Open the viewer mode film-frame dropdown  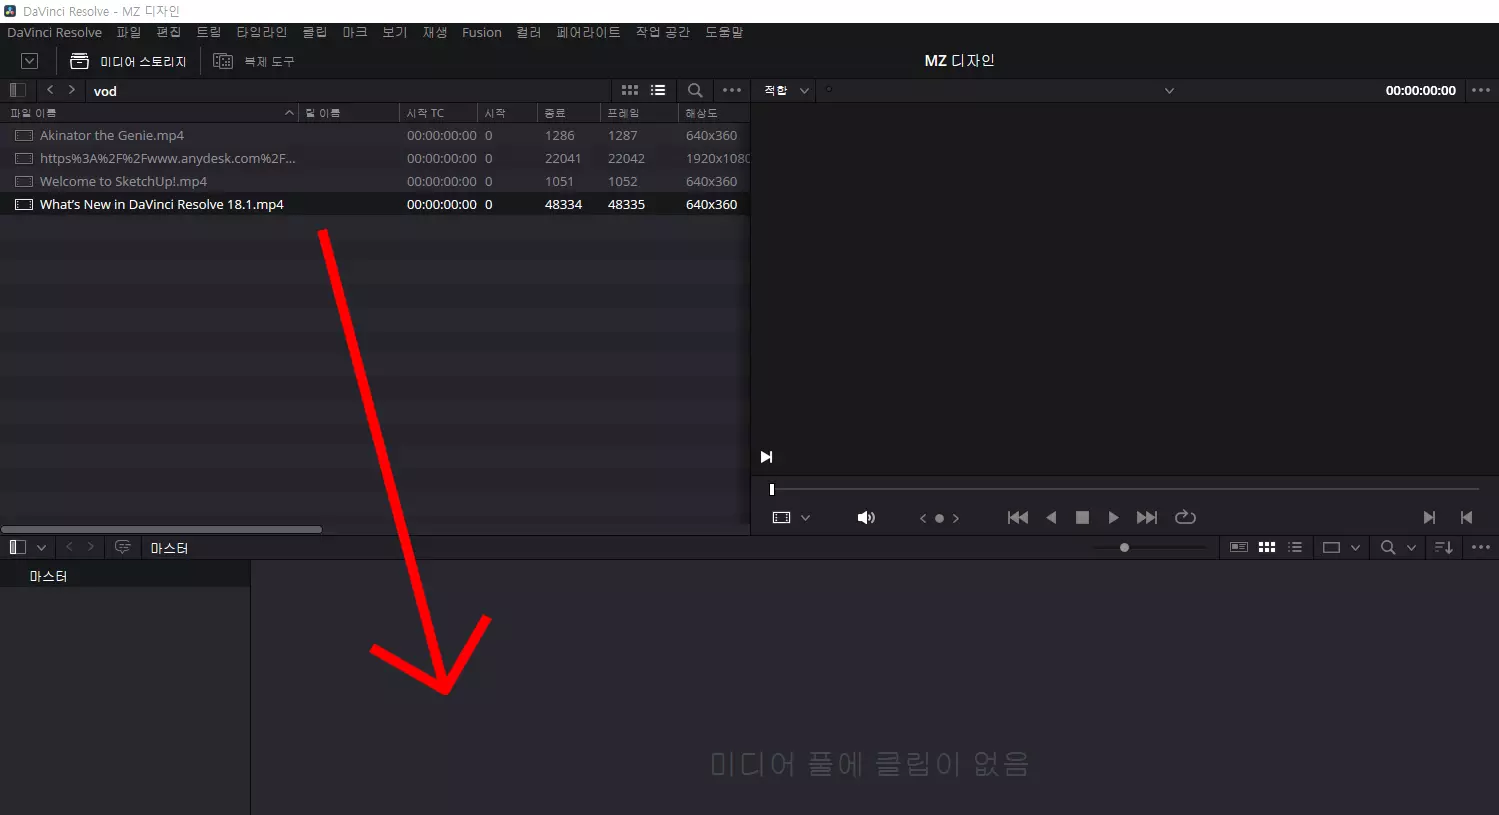(x=791, y=517)
